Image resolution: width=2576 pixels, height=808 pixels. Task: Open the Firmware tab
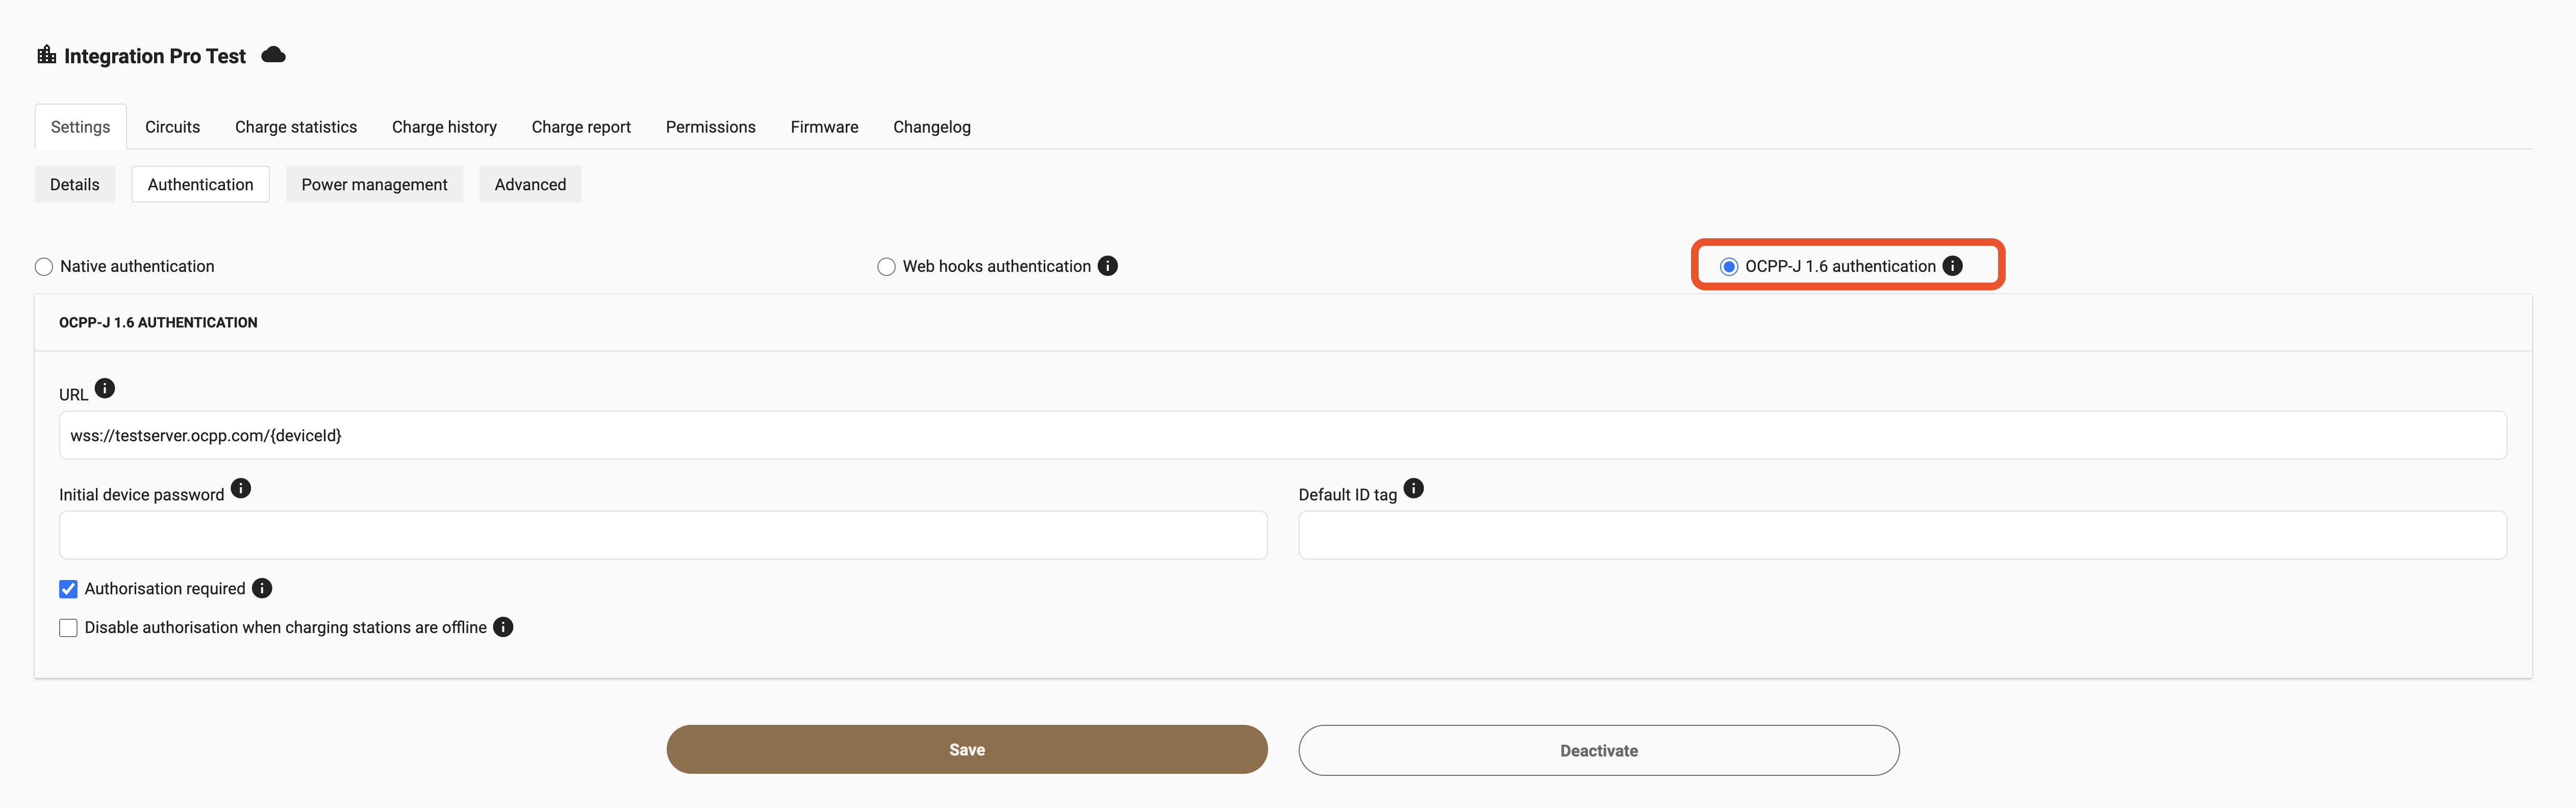[824, 127]
